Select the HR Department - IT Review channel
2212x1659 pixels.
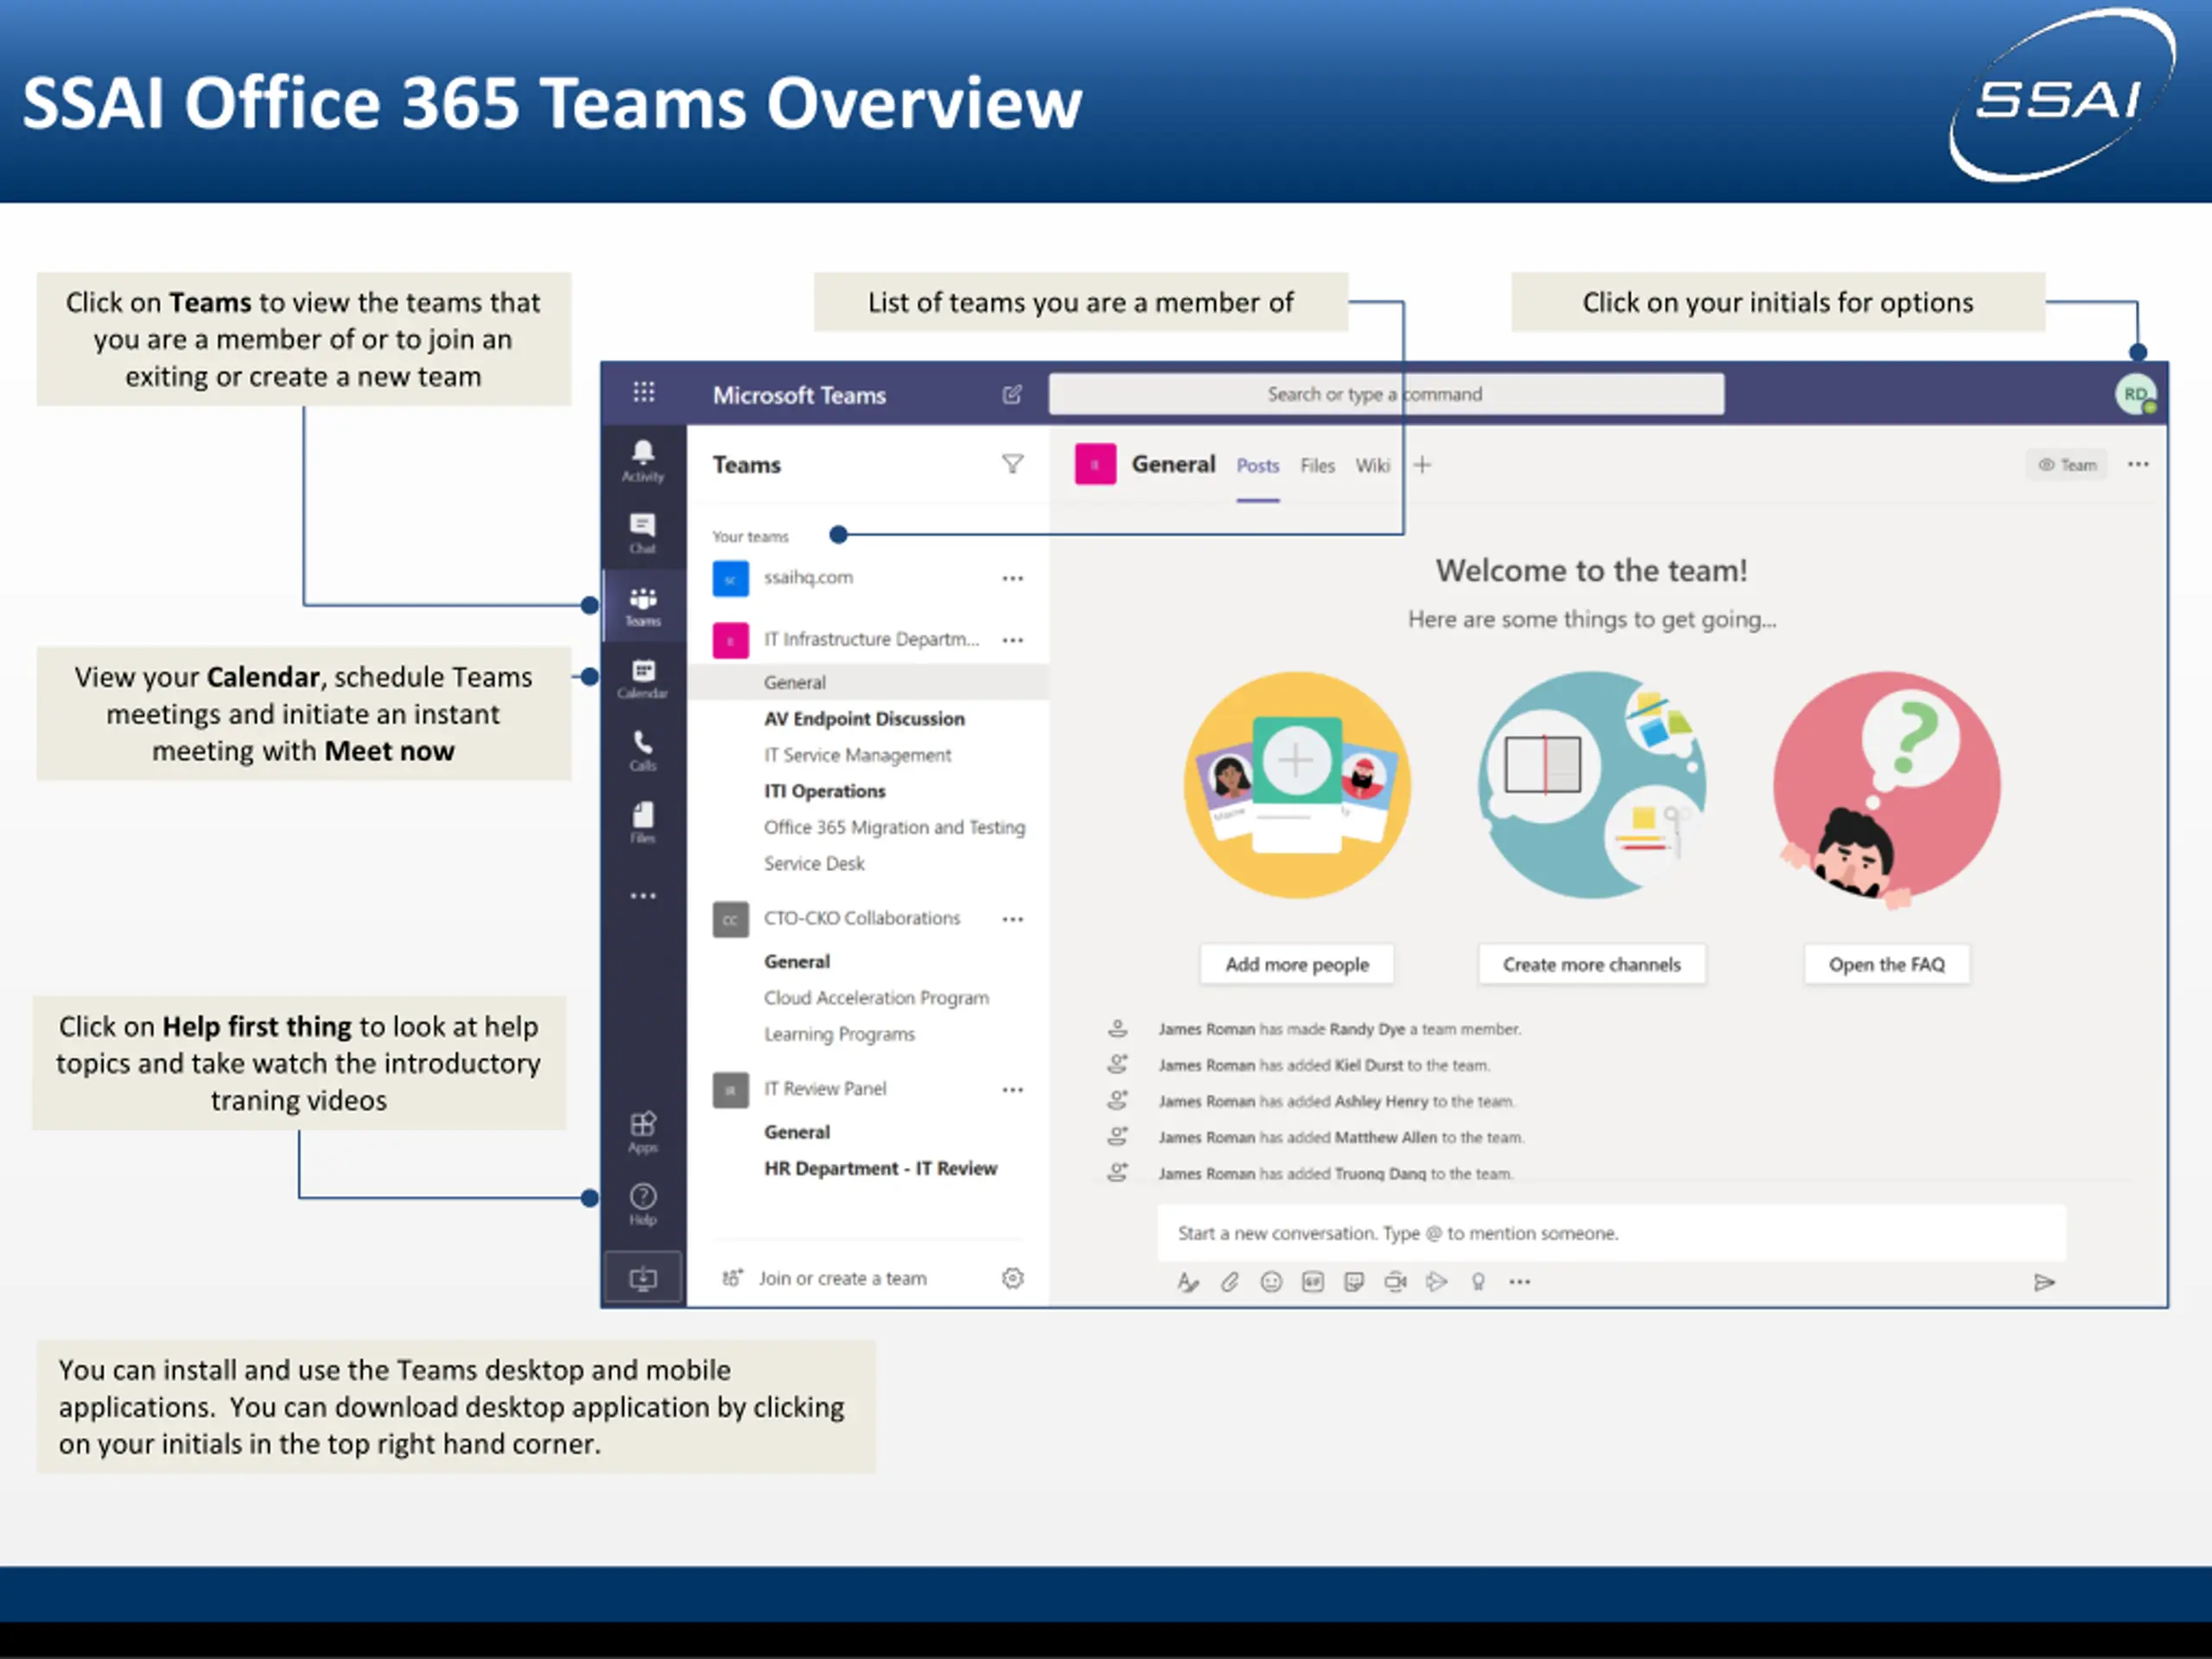(880, 1168)
